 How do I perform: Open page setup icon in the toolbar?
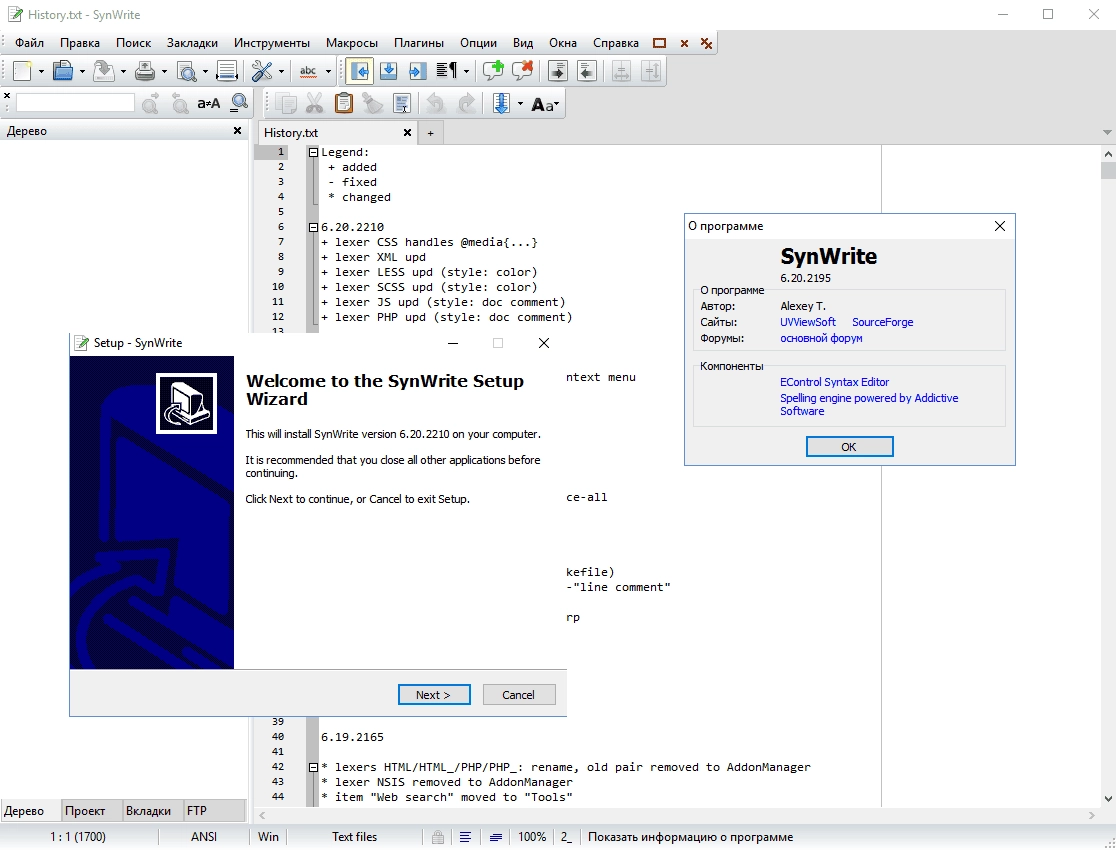tap(227, 70)
